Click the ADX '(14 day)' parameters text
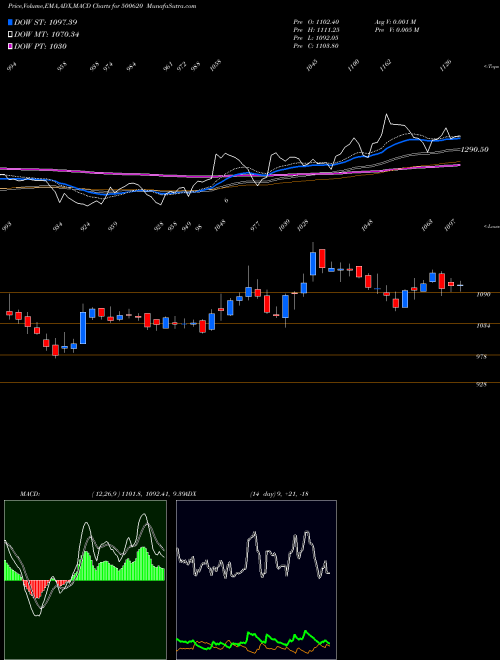The image size is (500, 660). tap(263, 494)
